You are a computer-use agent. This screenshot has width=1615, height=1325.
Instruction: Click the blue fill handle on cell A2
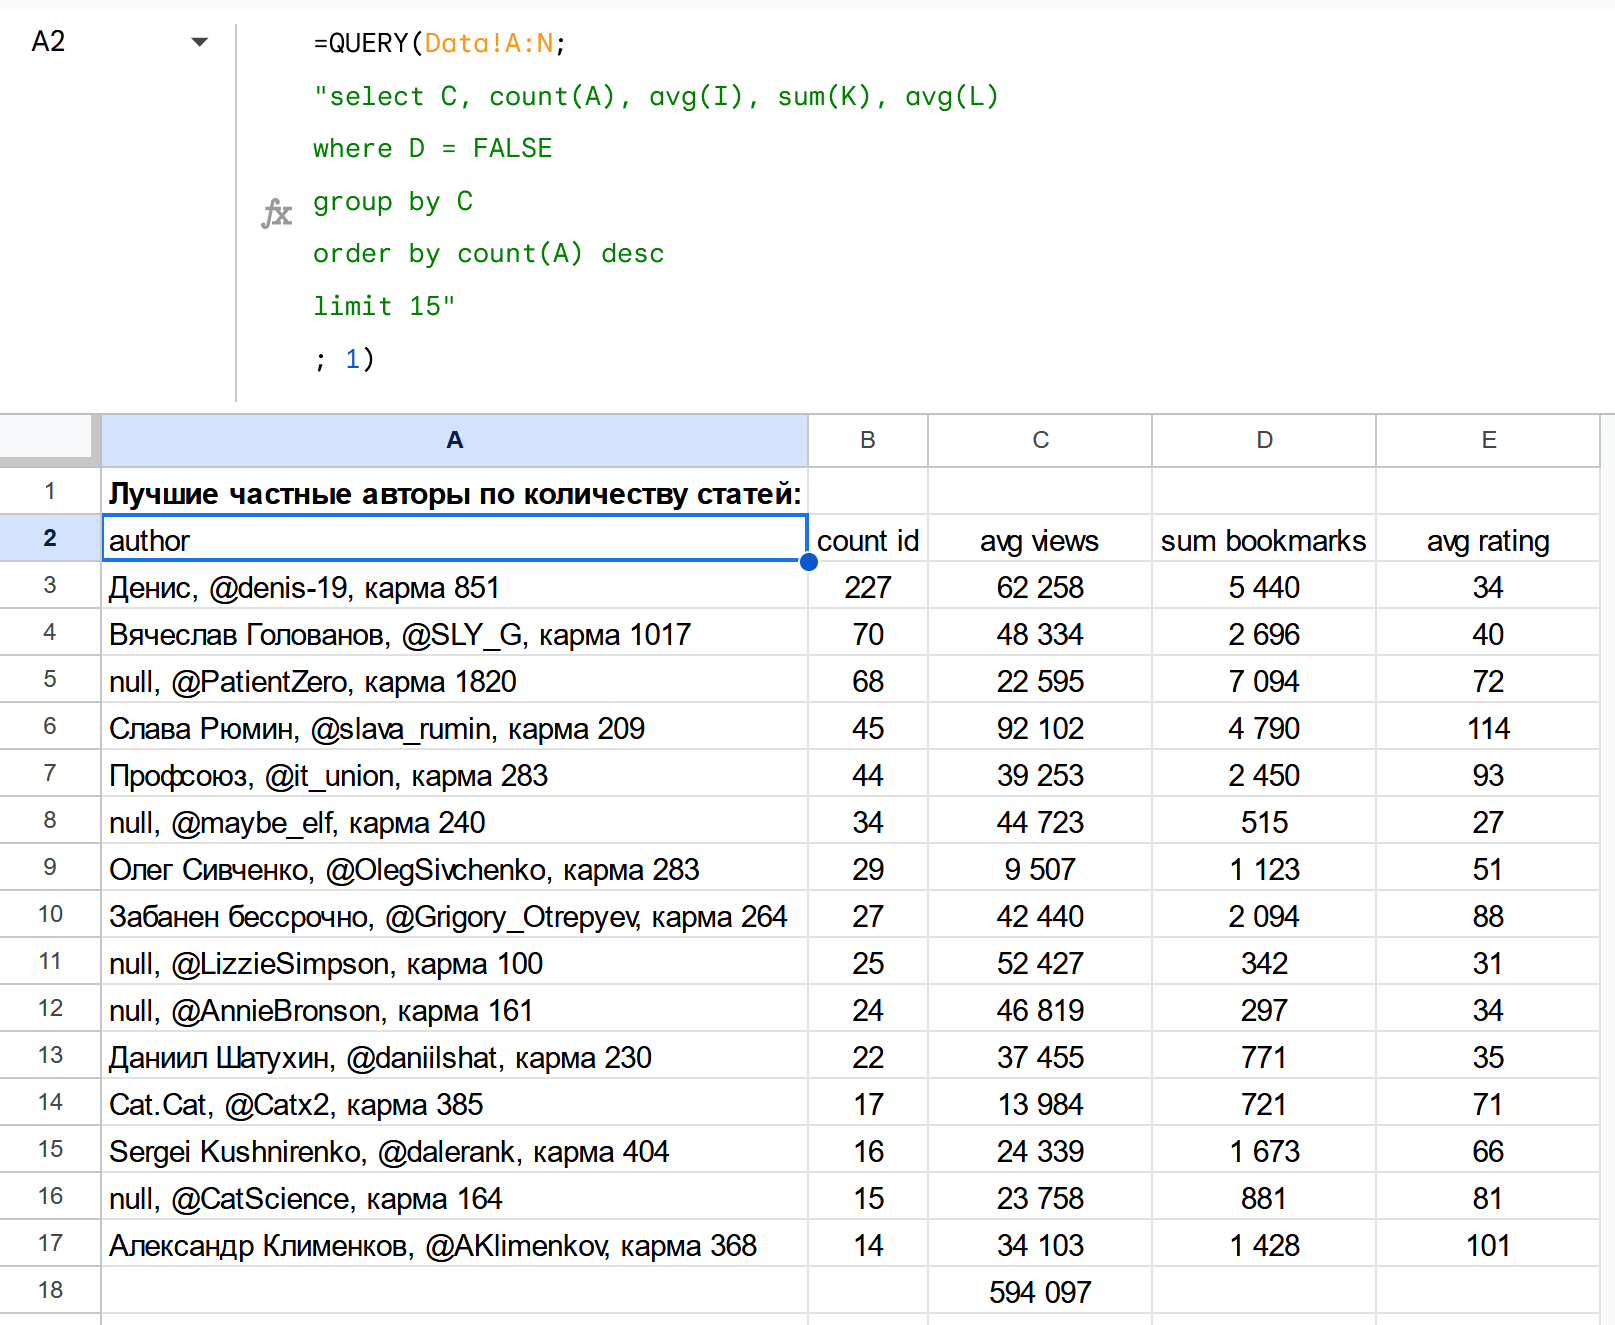click(808, 562)
